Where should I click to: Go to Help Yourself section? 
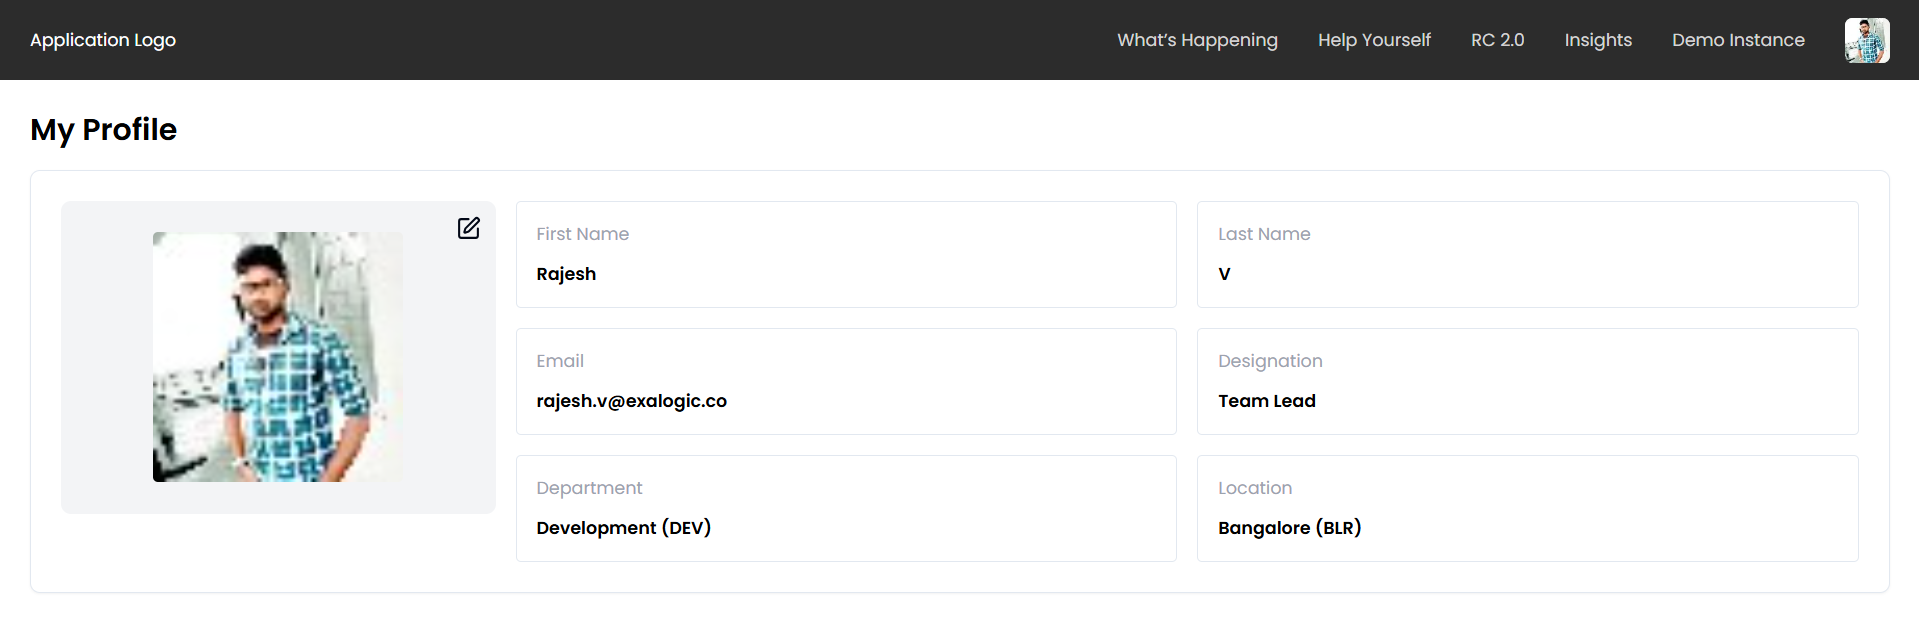click(1374, 40)
